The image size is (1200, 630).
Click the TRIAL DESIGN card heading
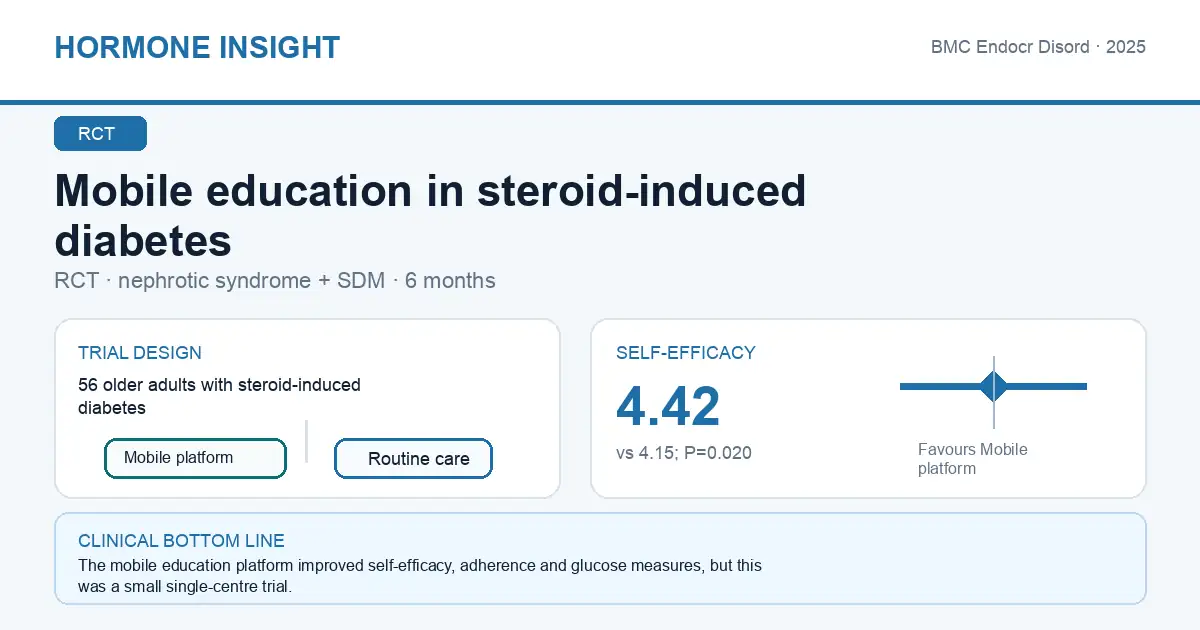coord(140,353)
